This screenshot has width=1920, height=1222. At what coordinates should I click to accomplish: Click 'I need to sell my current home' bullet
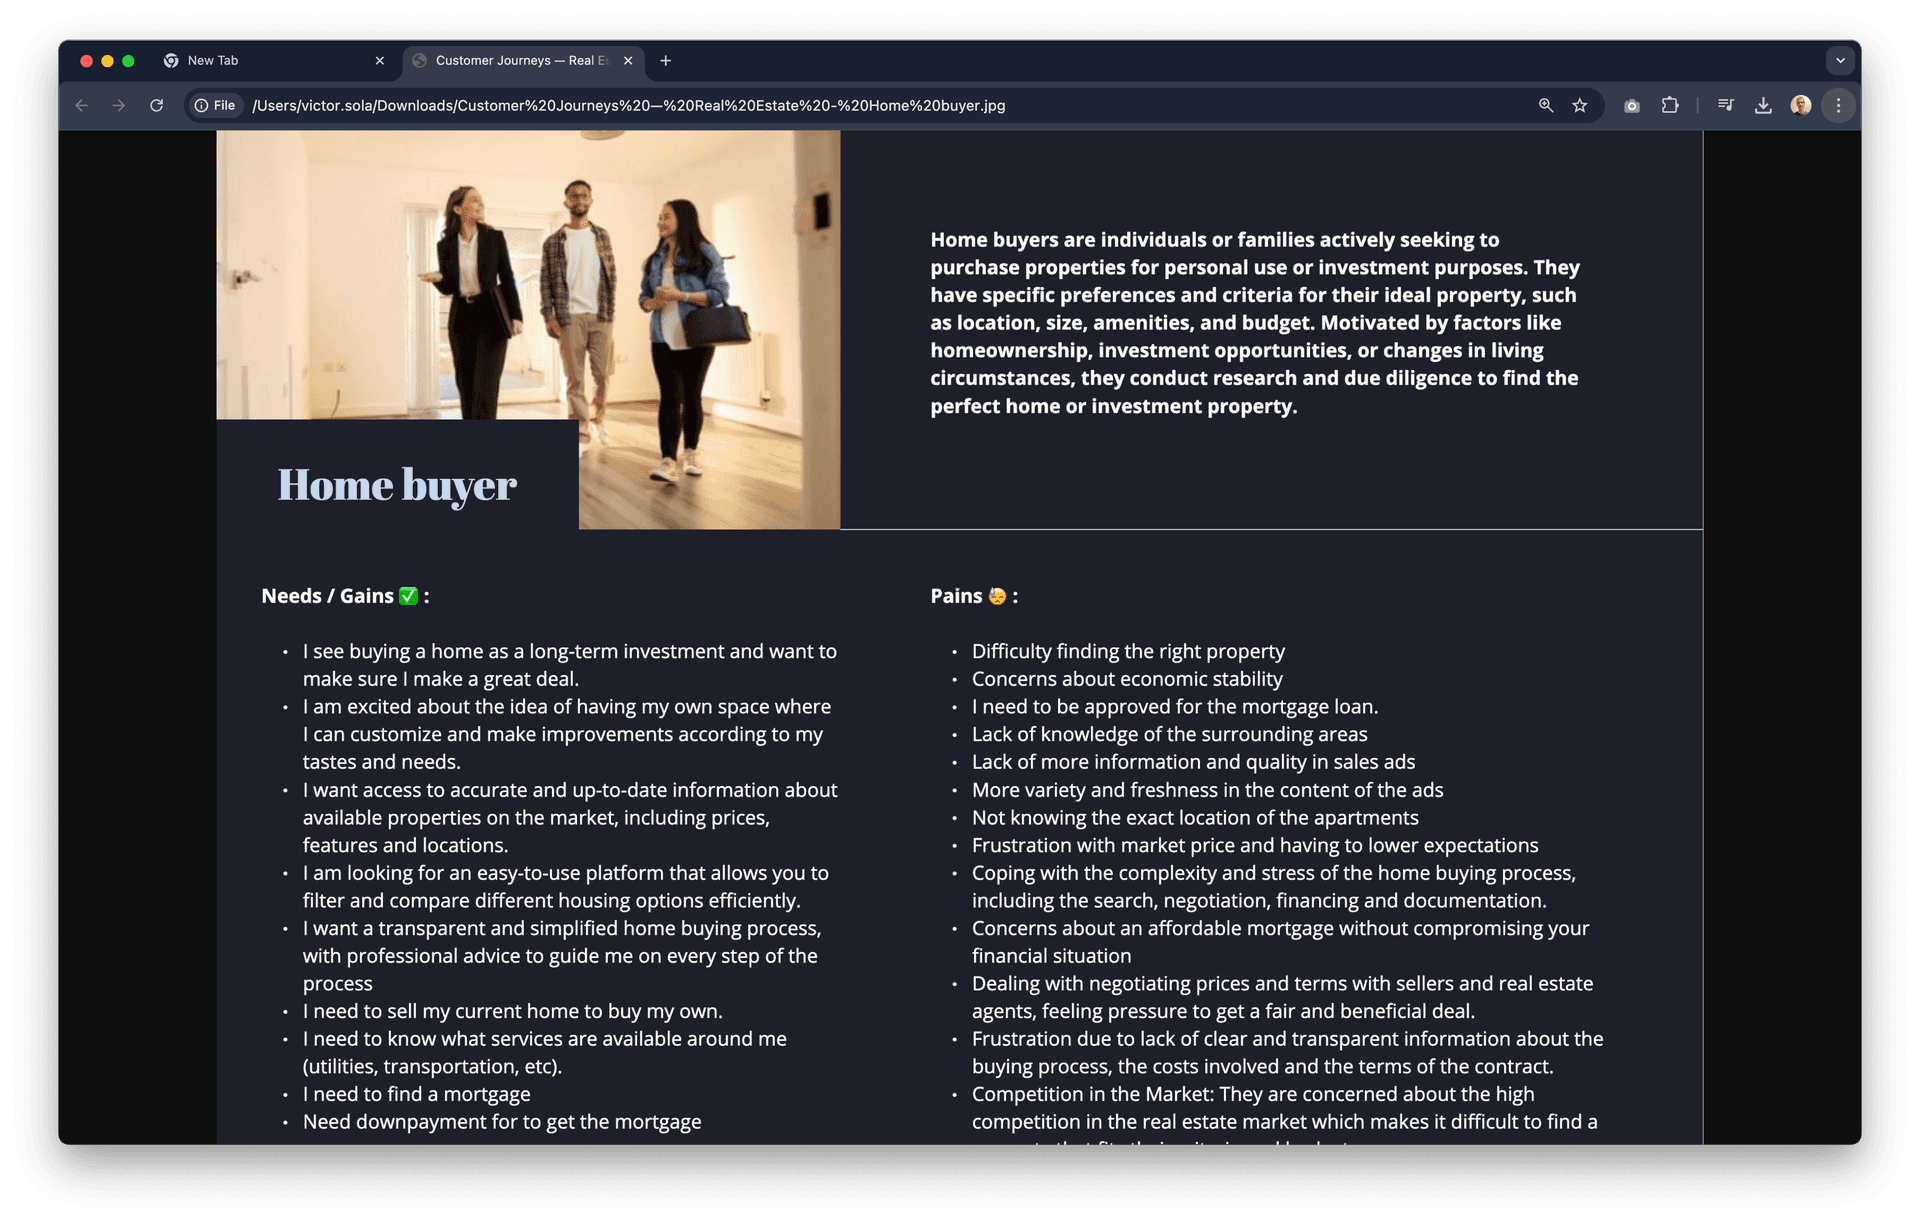coord(512,1011)
